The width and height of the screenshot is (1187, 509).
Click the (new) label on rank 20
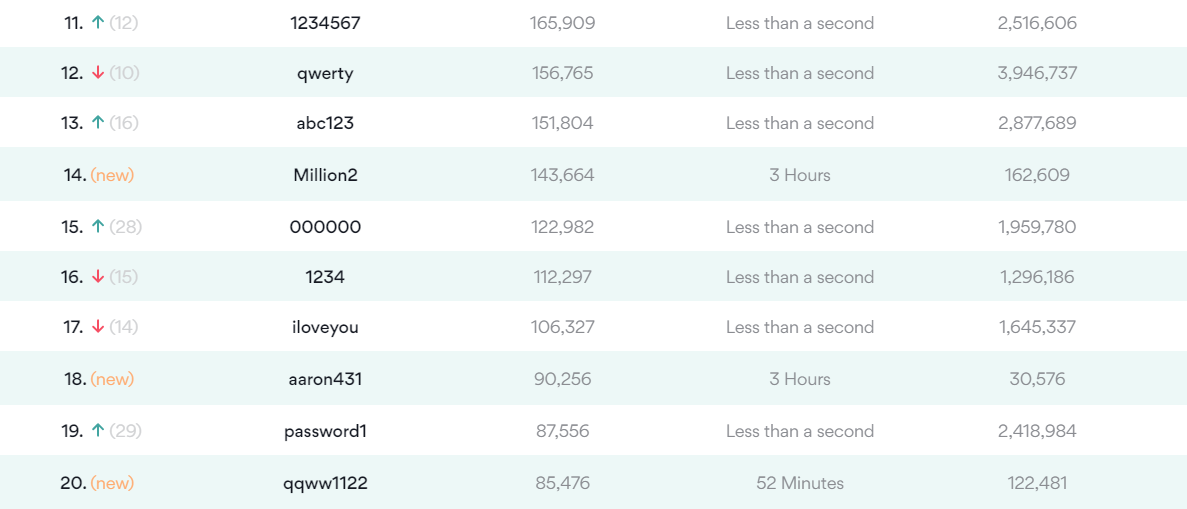click(x=112, y=483)
